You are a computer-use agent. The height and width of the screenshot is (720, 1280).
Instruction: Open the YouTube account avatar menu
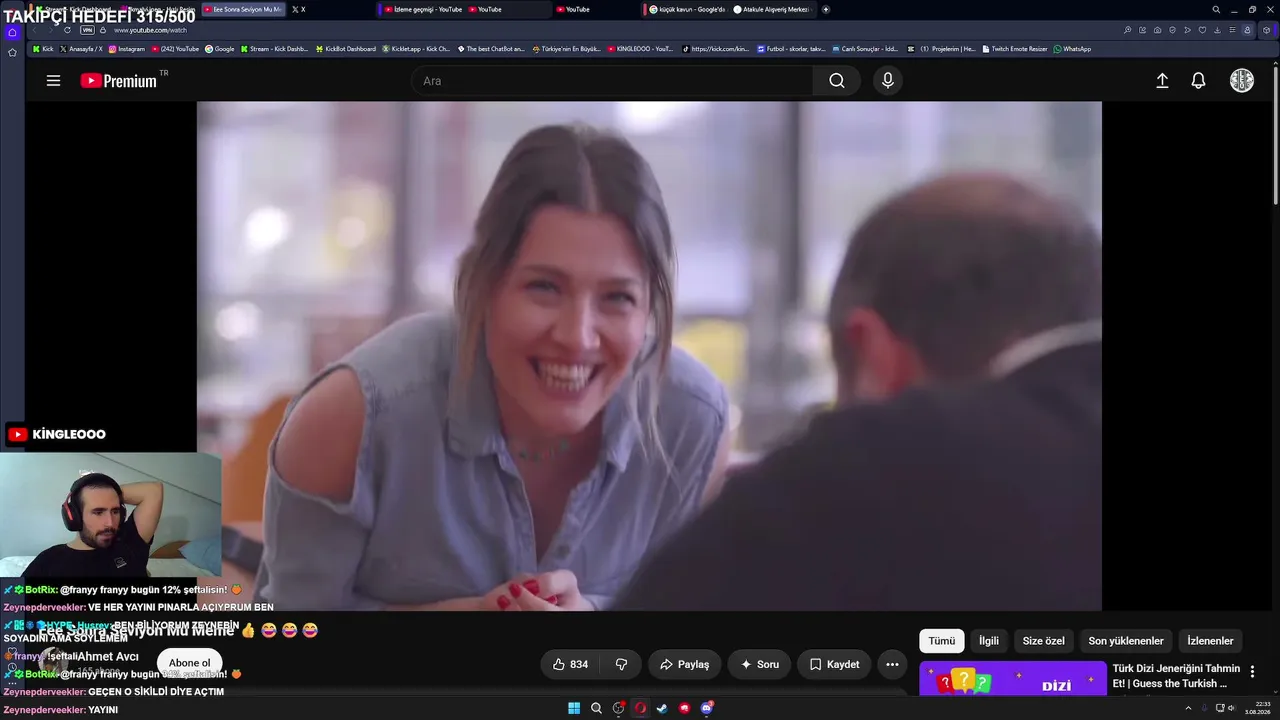(1241, 81)
